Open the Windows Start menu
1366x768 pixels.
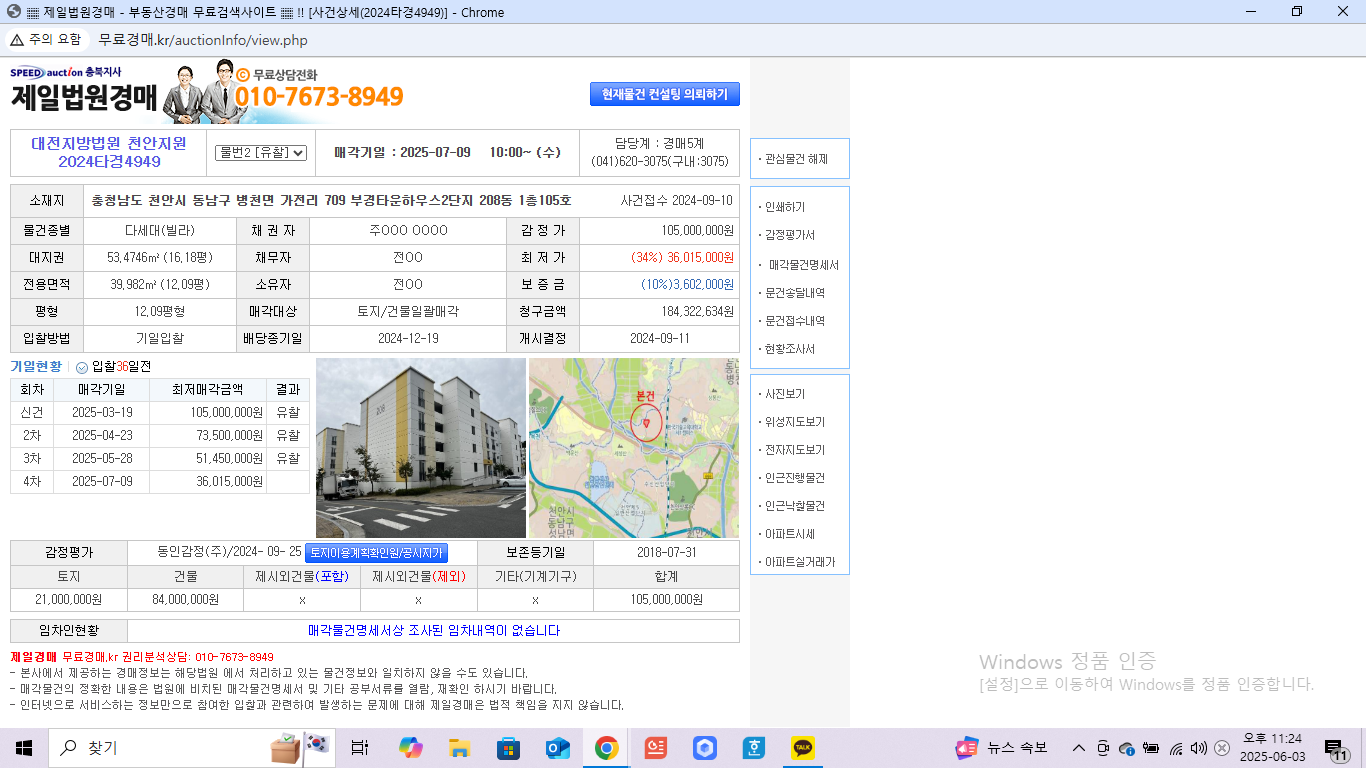[24, 748]
